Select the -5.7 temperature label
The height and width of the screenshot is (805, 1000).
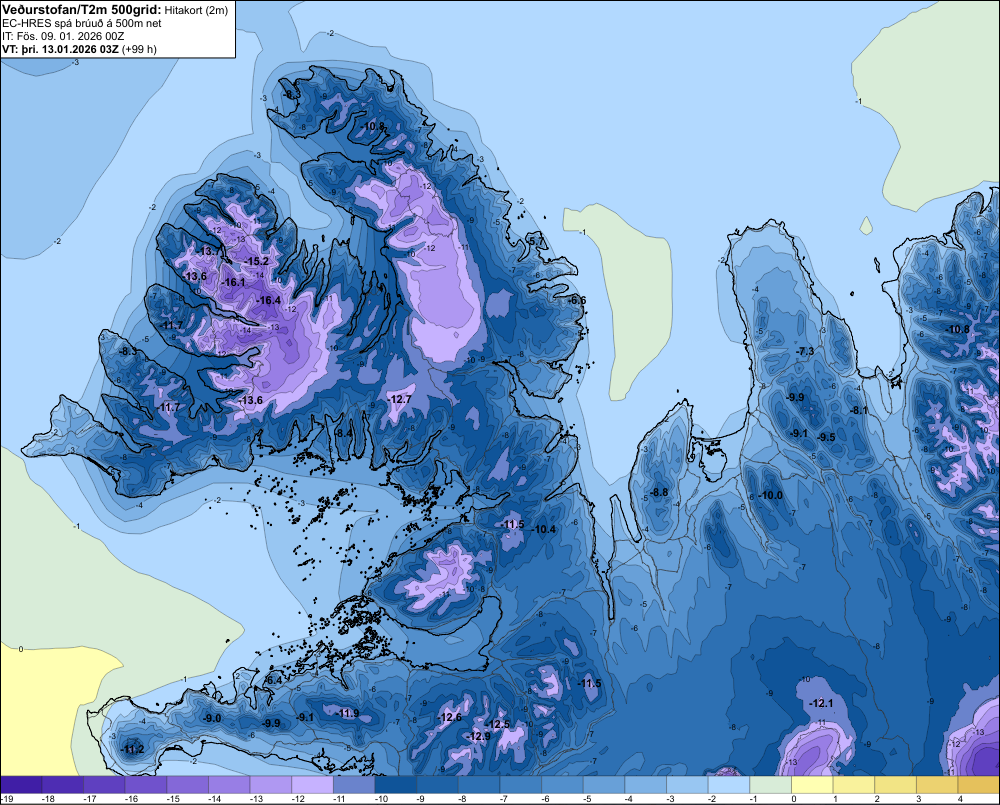tap(536, 240)
